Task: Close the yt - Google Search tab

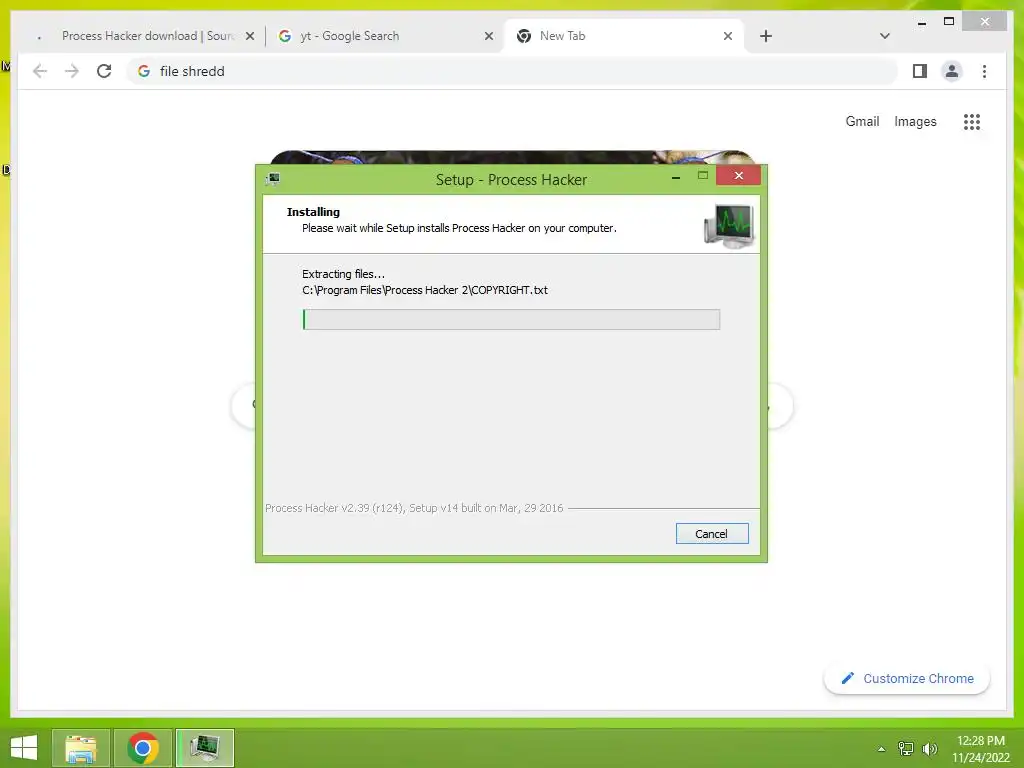Action: pos(488,37)
